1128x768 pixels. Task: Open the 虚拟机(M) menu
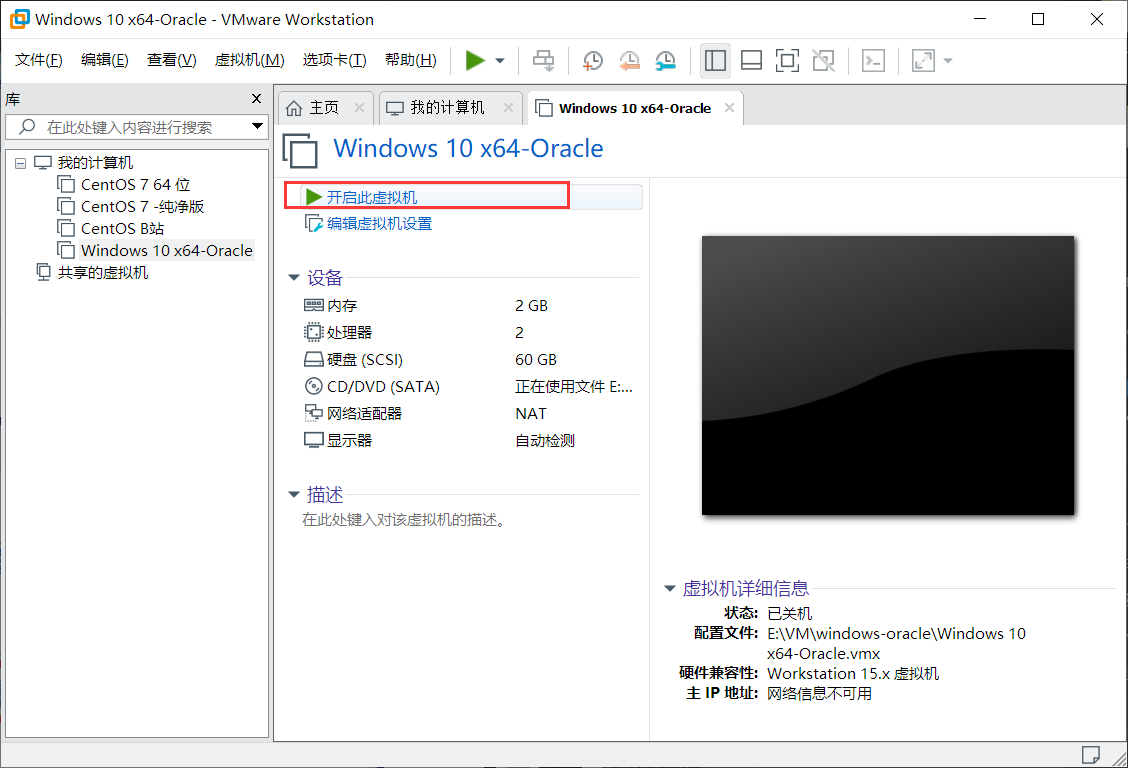[x=247, y=59]
